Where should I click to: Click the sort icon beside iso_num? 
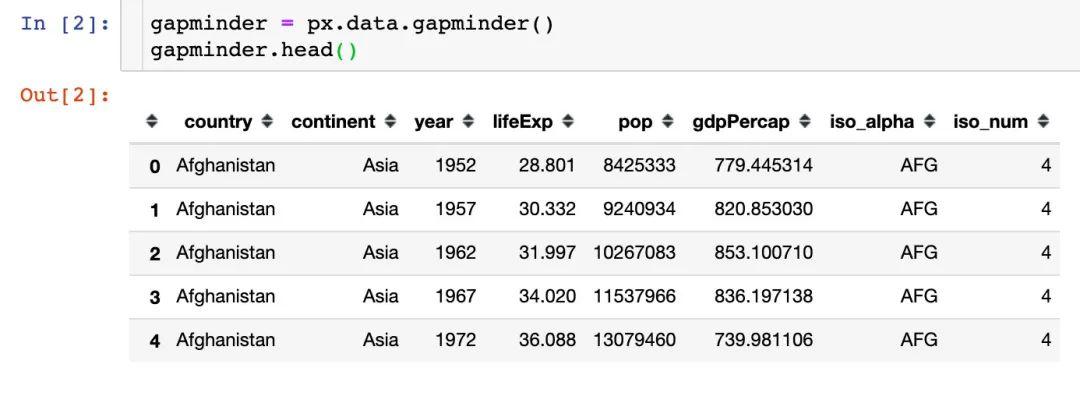click(x=1043, y=122)
